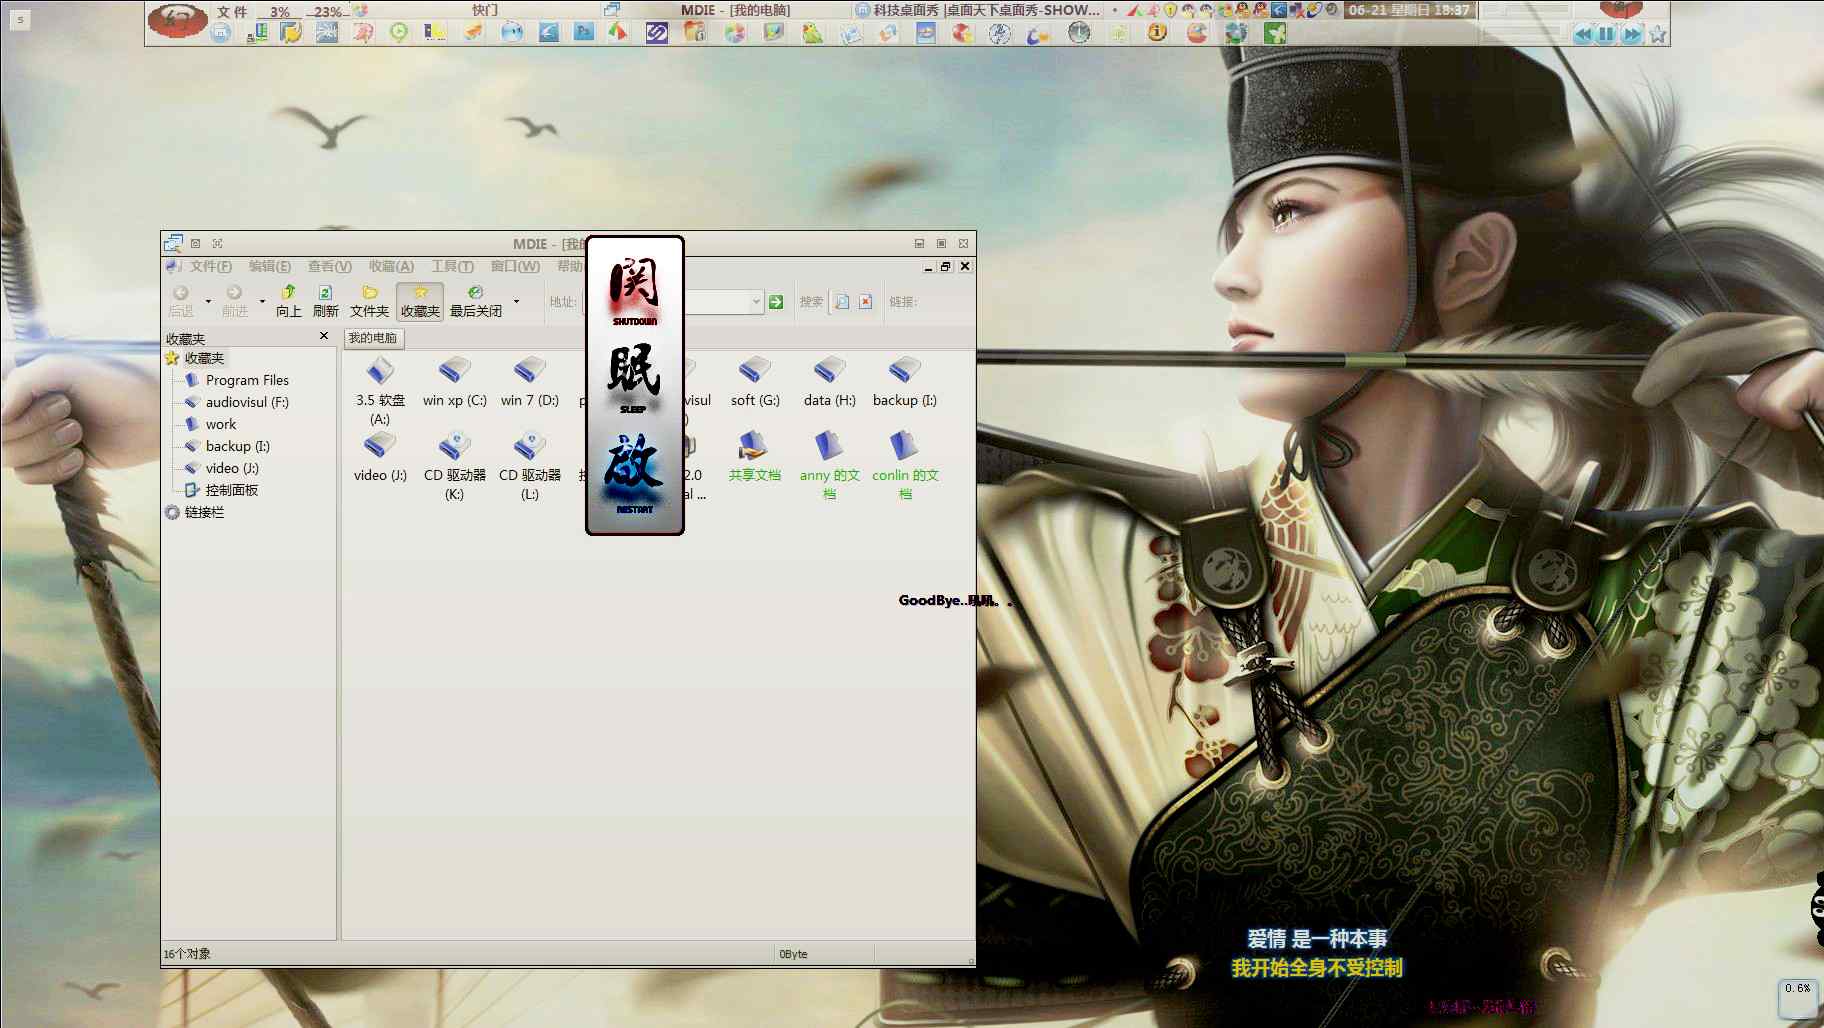The height and width of the screenshot is (1028, 1824).
Task: Click the orange info icon in top dock
Action: pos(1157,32)
